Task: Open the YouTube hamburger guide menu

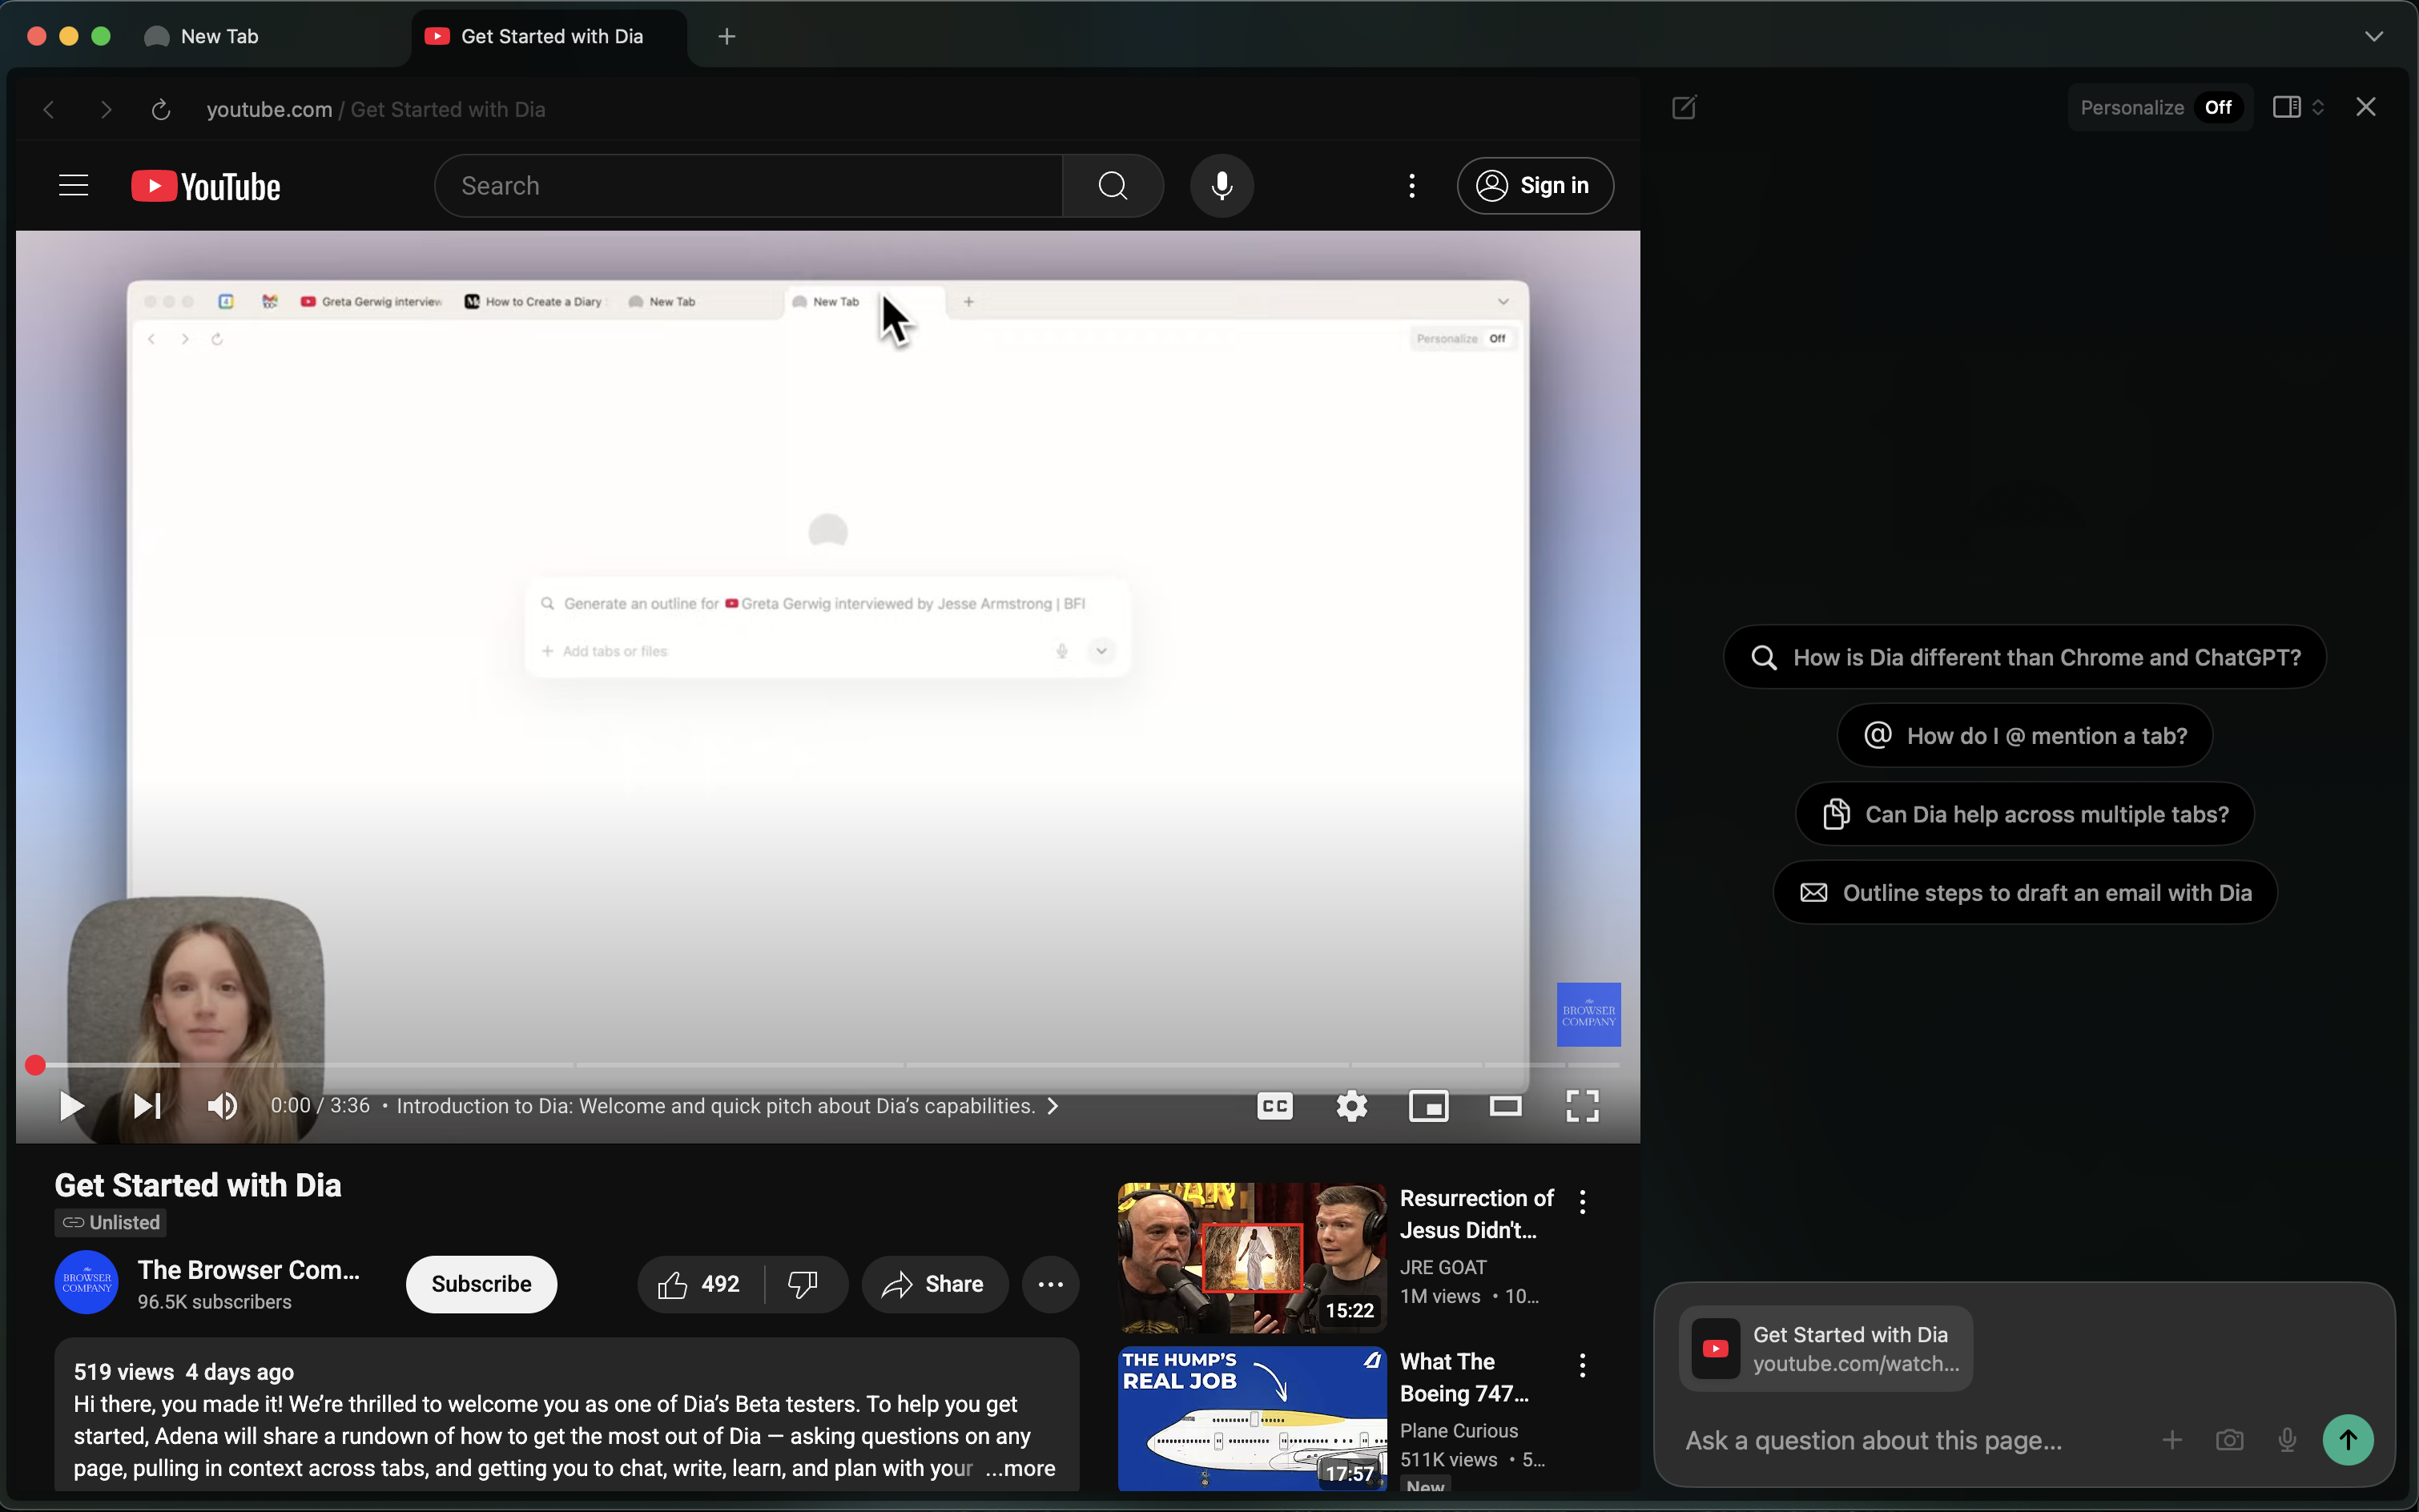Action: [73, 185]
